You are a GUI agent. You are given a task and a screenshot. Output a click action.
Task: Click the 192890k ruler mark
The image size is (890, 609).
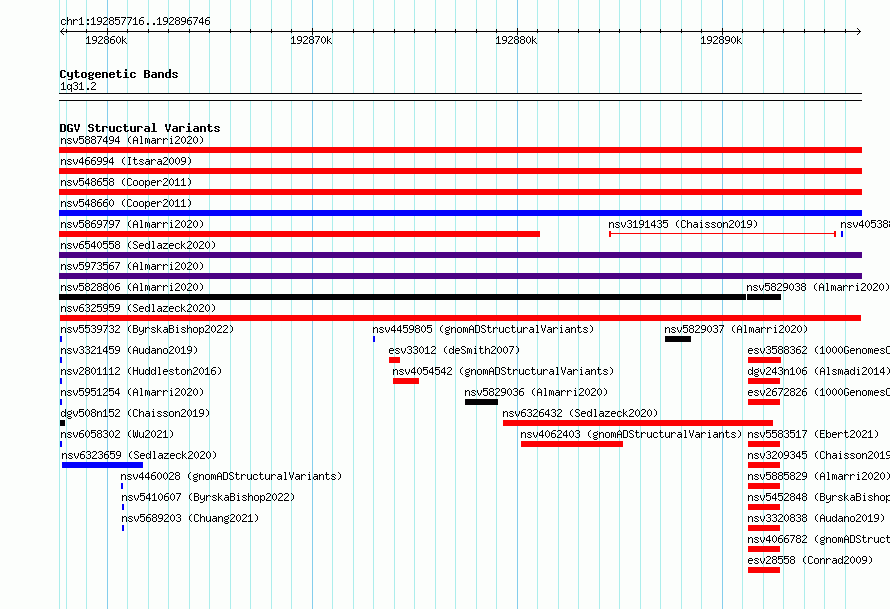(721, 40)
